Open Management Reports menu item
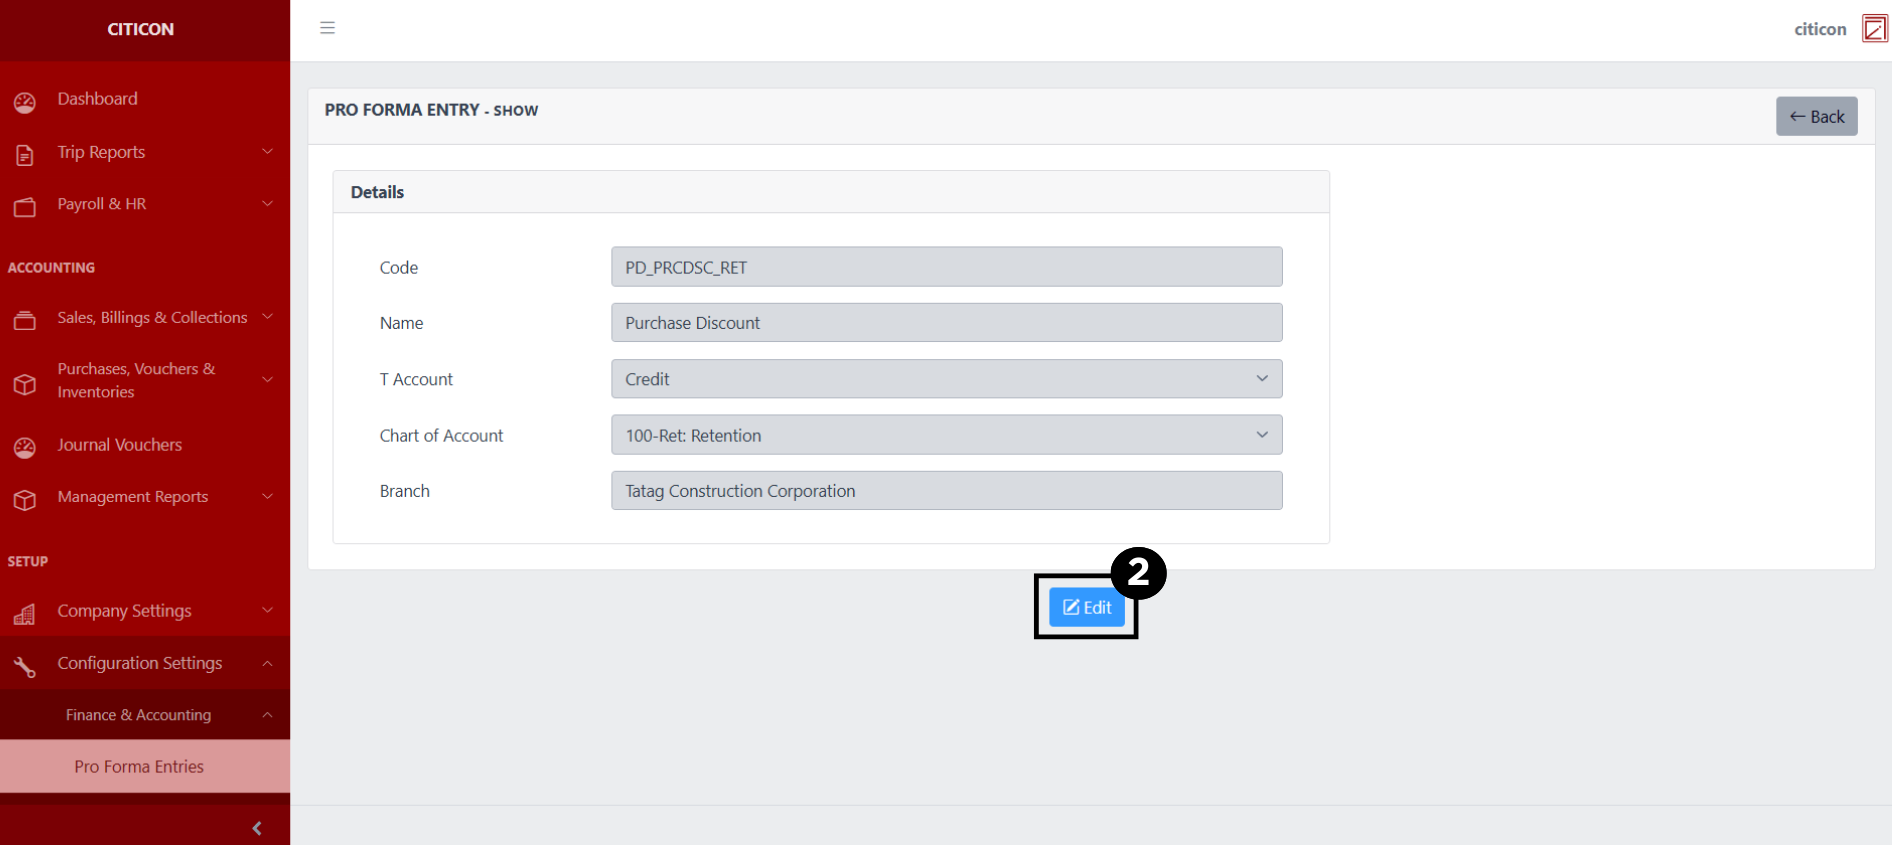 [x=145, y=497]
